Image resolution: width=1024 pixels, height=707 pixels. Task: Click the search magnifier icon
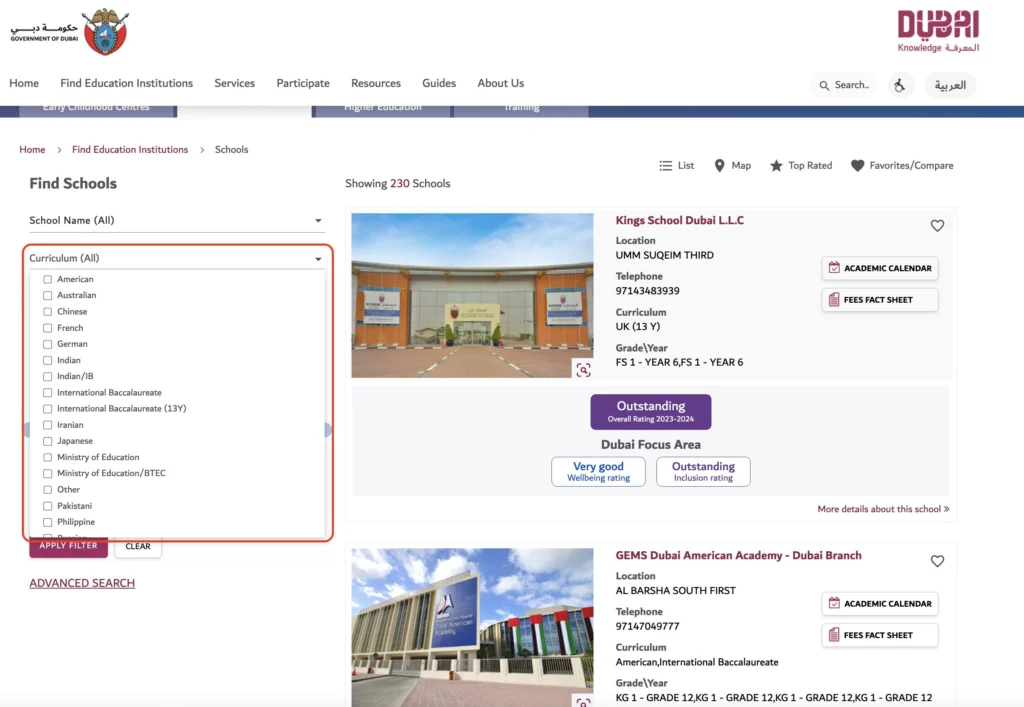coord(824,86)
